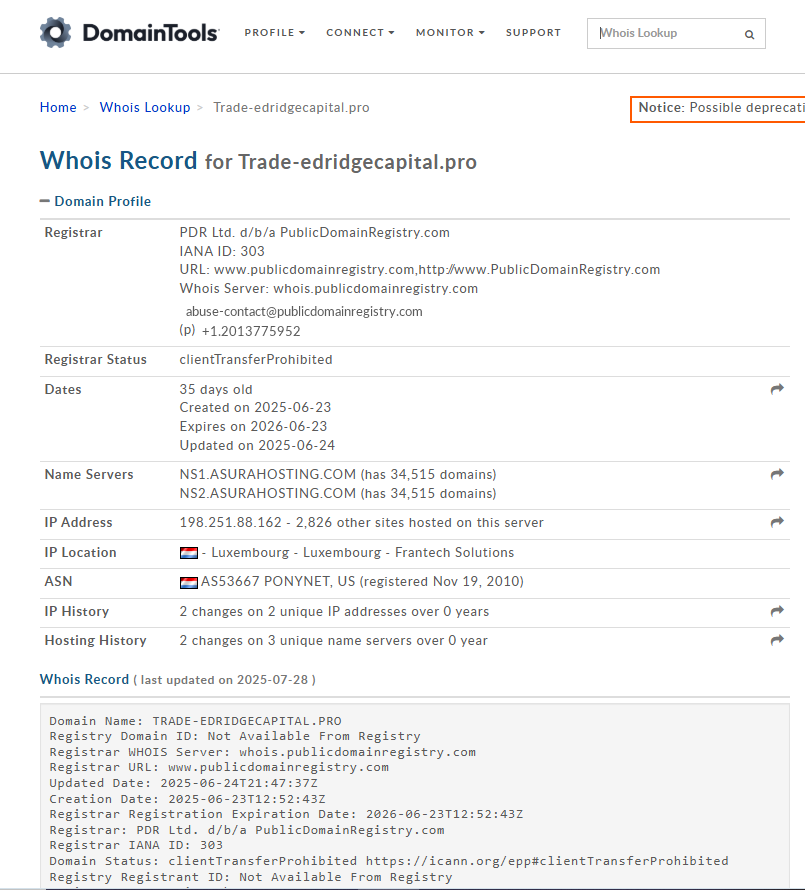
Task: Open the SUPPORT menu item
Action: click(x=533, y=33)
